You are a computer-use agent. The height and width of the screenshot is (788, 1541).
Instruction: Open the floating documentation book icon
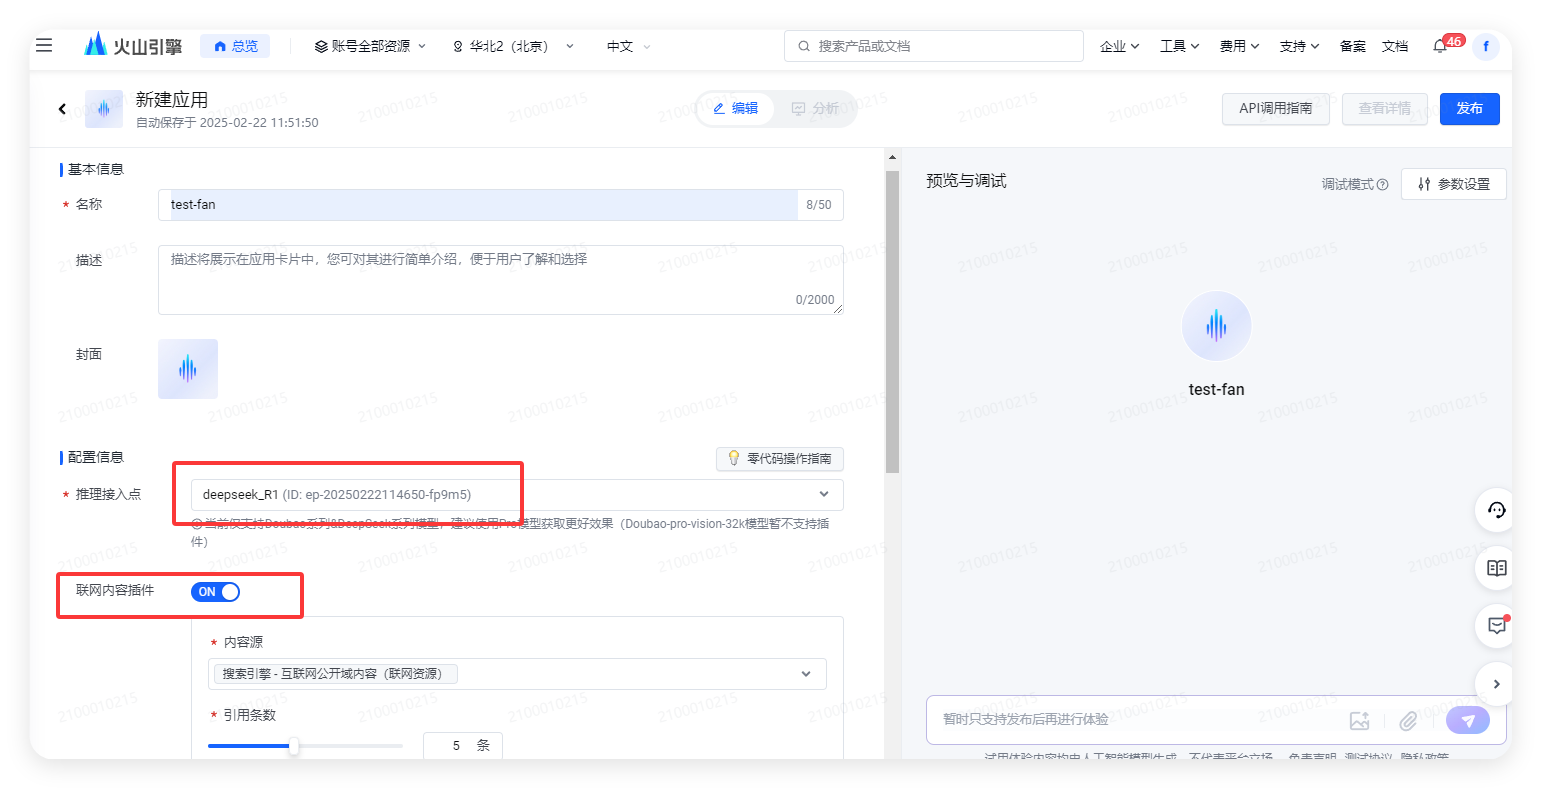pyautogui.click(x=1496, y=568)
